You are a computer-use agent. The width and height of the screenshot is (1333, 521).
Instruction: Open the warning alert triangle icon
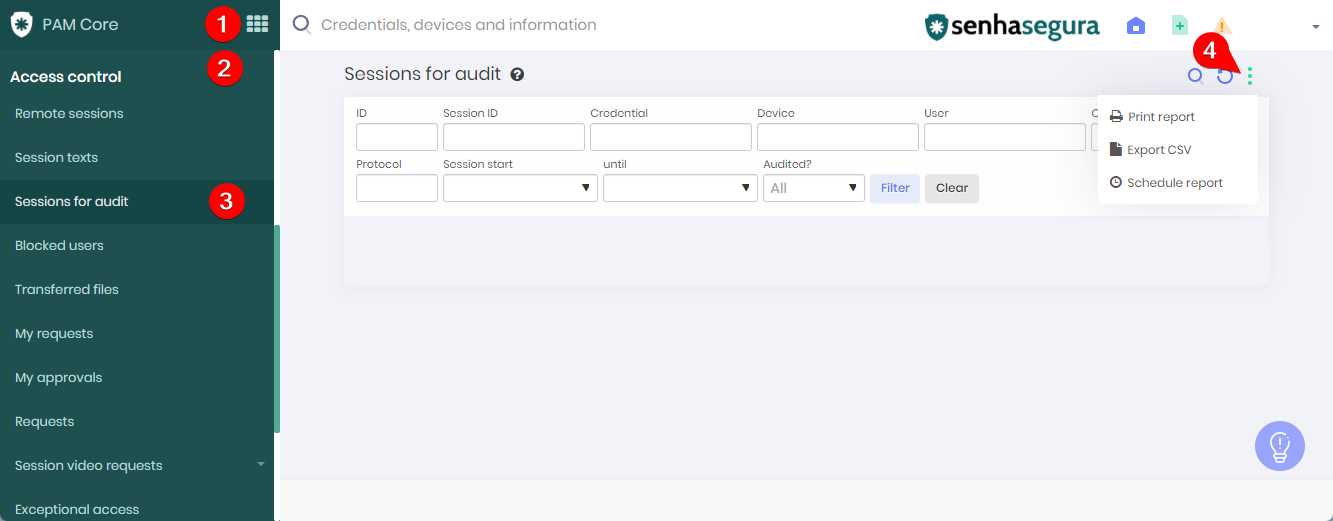point(1222,27)
